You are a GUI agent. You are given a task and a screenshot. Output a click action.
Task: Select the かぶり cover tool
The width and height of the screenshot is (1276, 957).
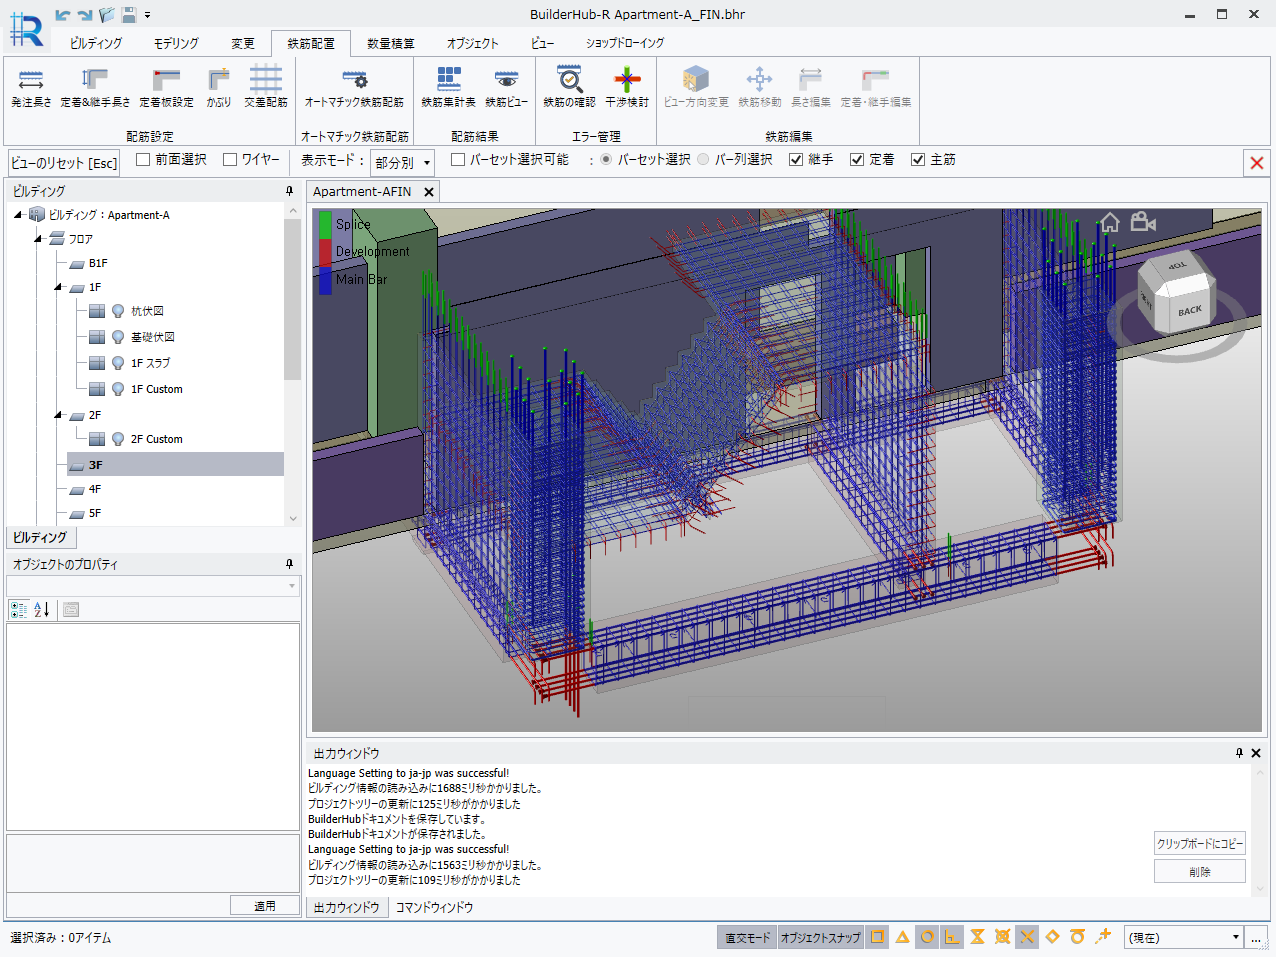pyautogui.click(x=219, y=87)
